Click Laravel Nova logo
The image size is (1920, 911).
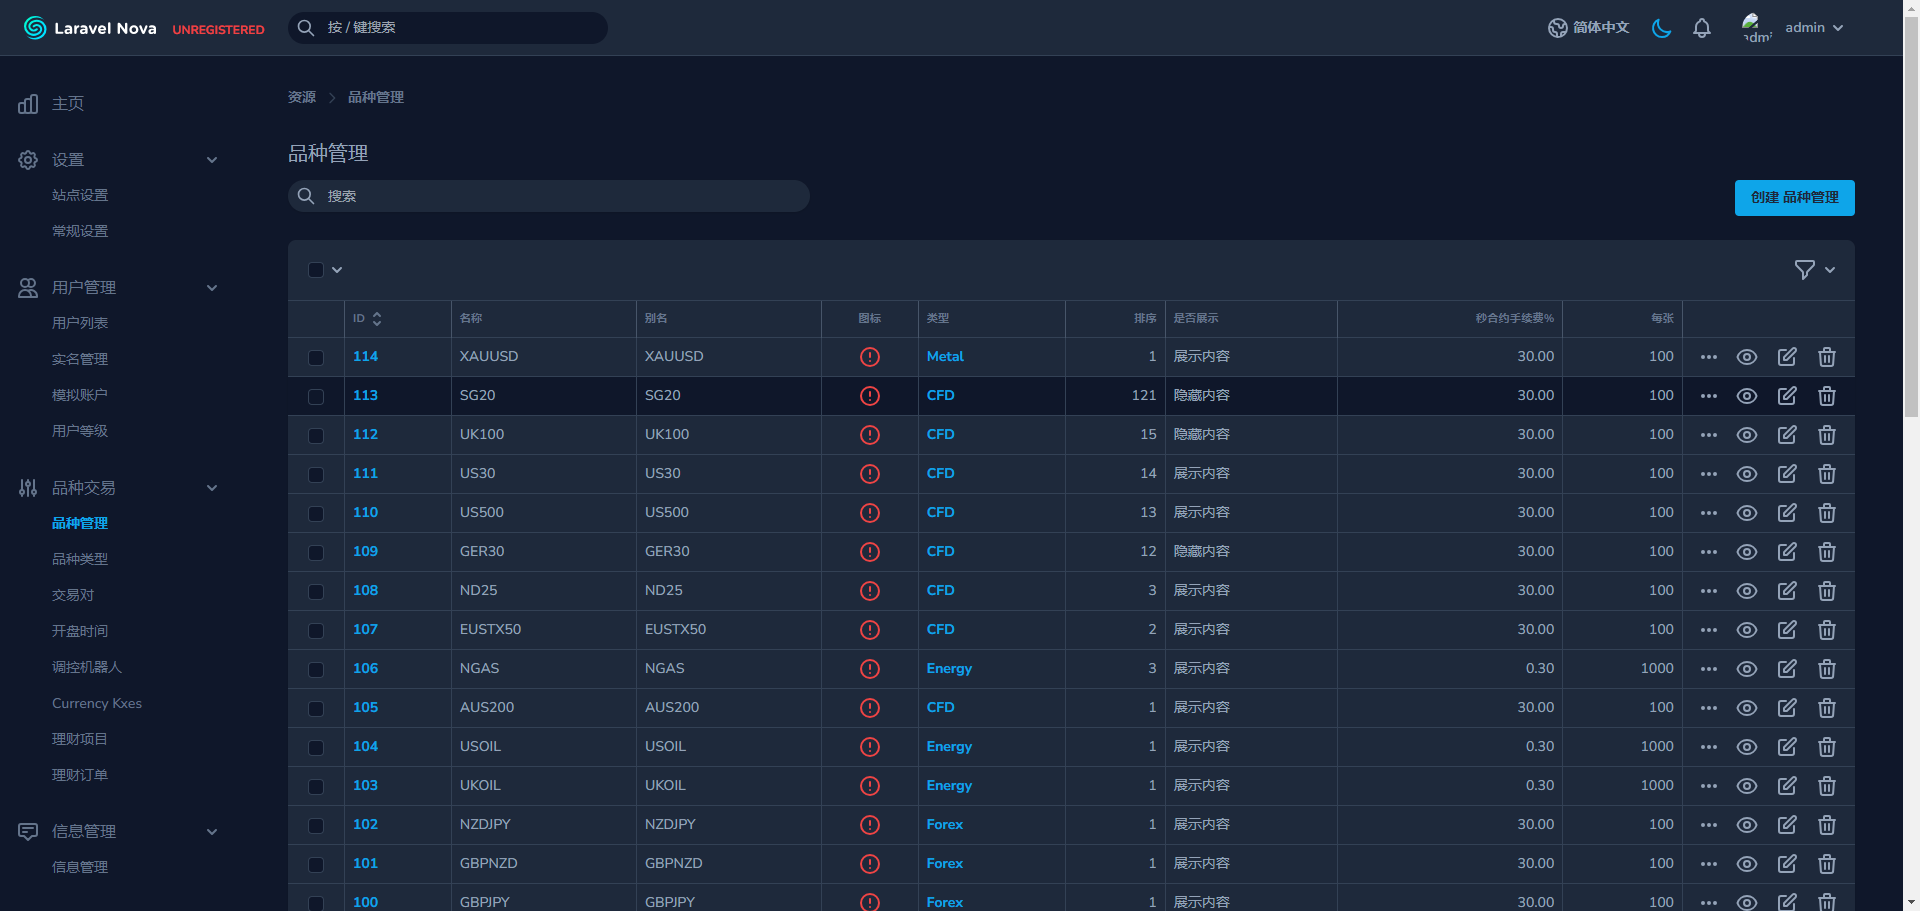[x=90, y=28]
